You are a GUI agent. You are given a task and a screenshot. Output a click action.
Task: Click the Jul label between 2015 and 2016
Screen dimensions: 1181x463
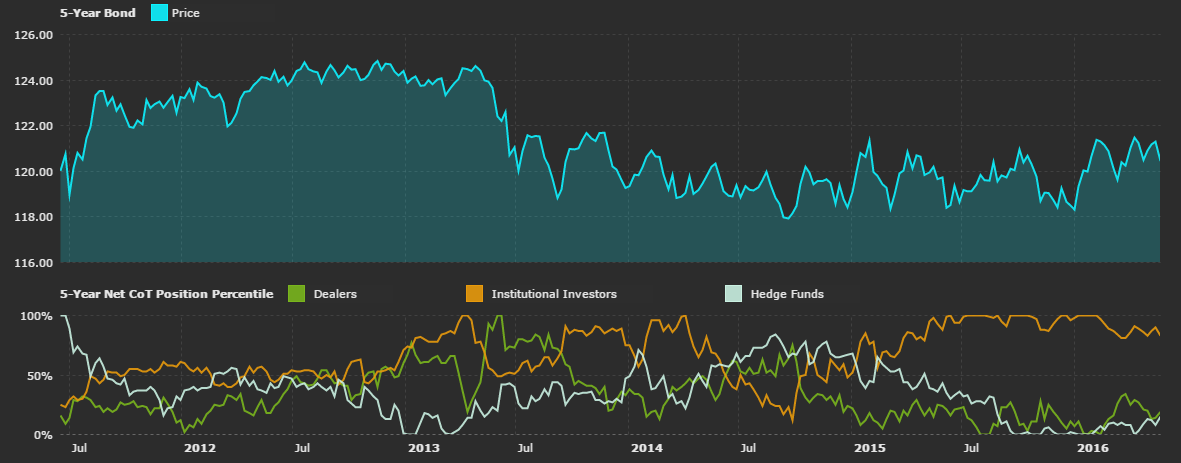tap(972, 449)
